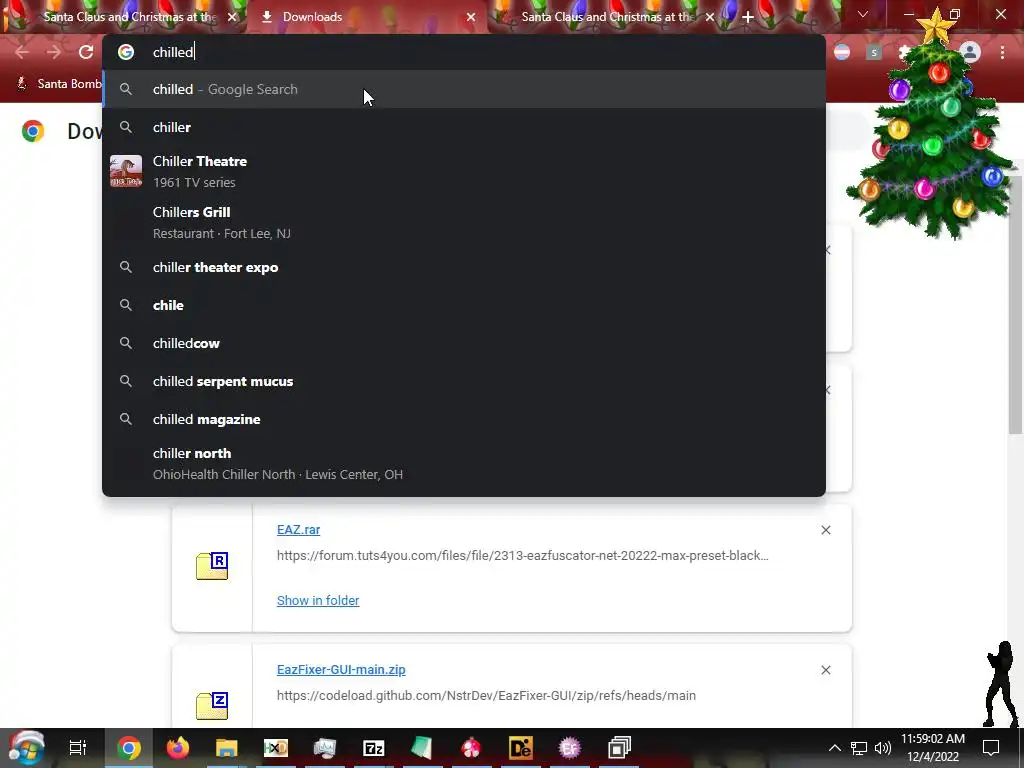Screen dimensions: 1024x768
Task: Open the notification center icon
Action: [x=991, y=748]
